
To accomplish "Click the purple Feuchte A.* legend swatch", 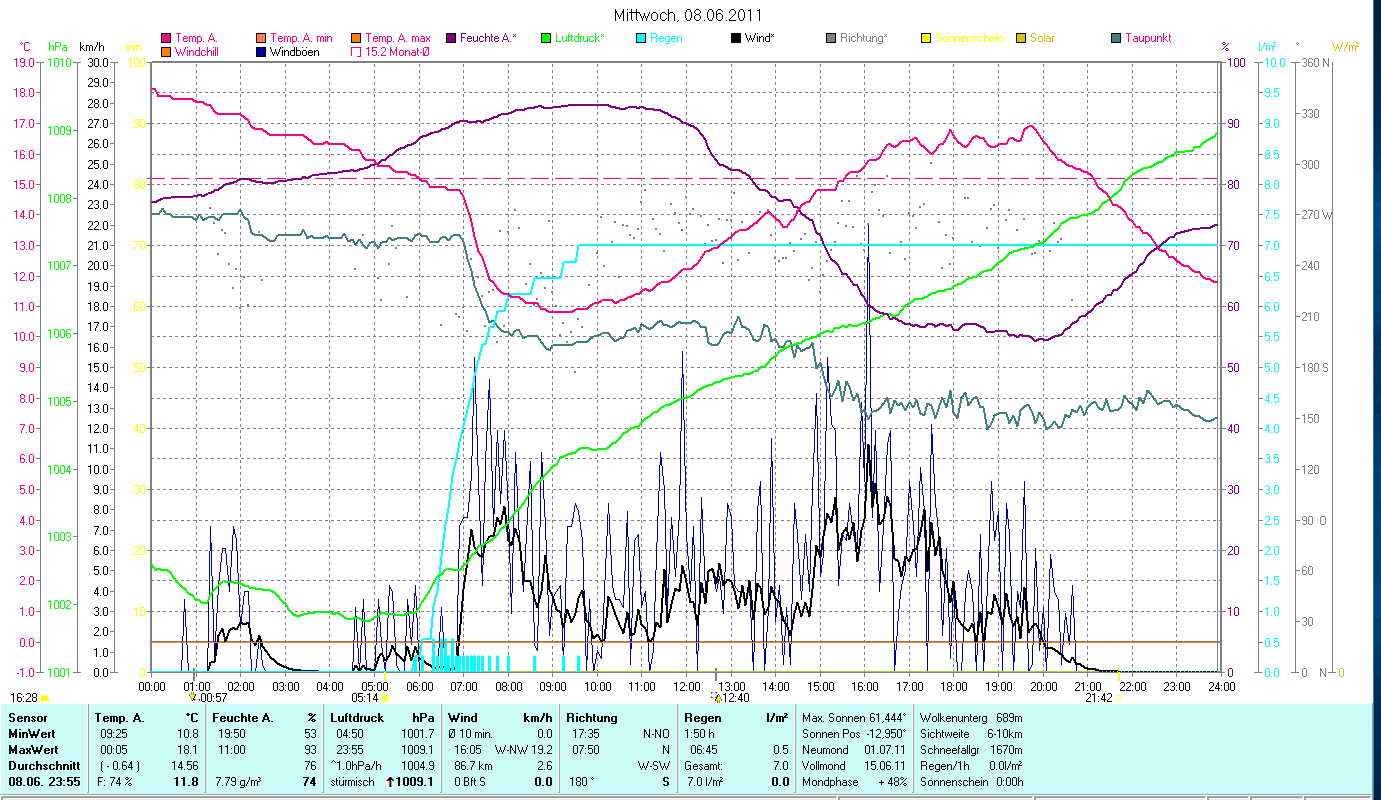I will pyautogui.click(x=451, y=38).
